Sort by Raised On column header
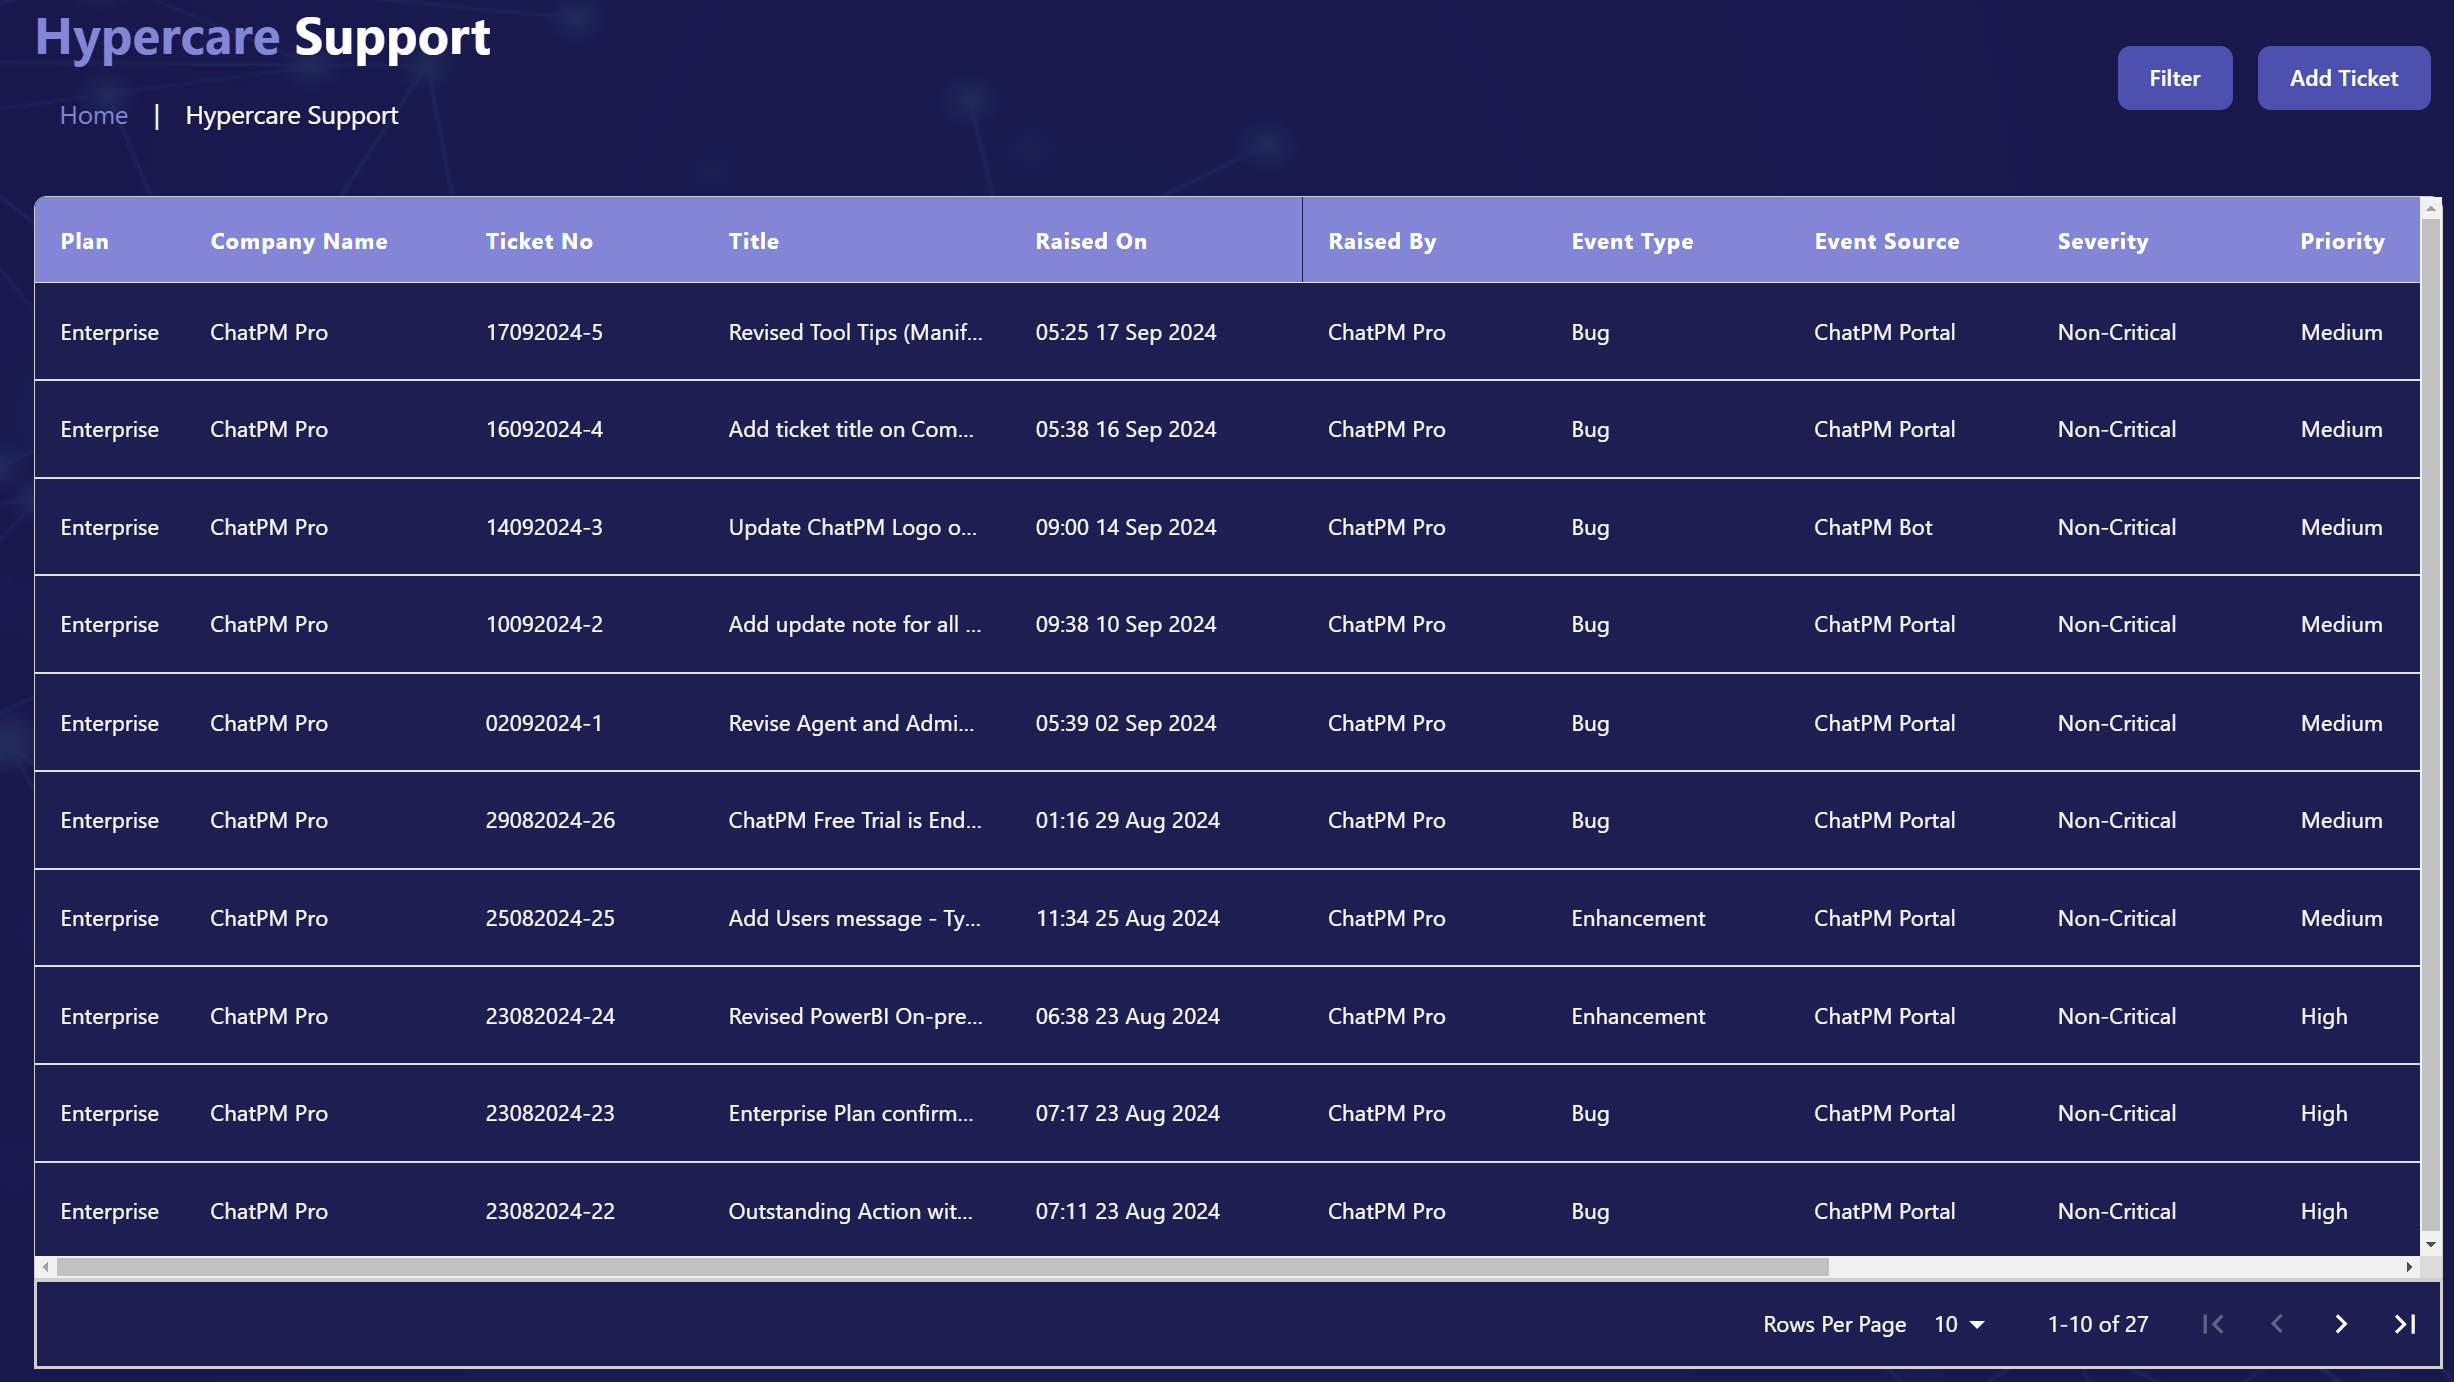 (1091, 241)
